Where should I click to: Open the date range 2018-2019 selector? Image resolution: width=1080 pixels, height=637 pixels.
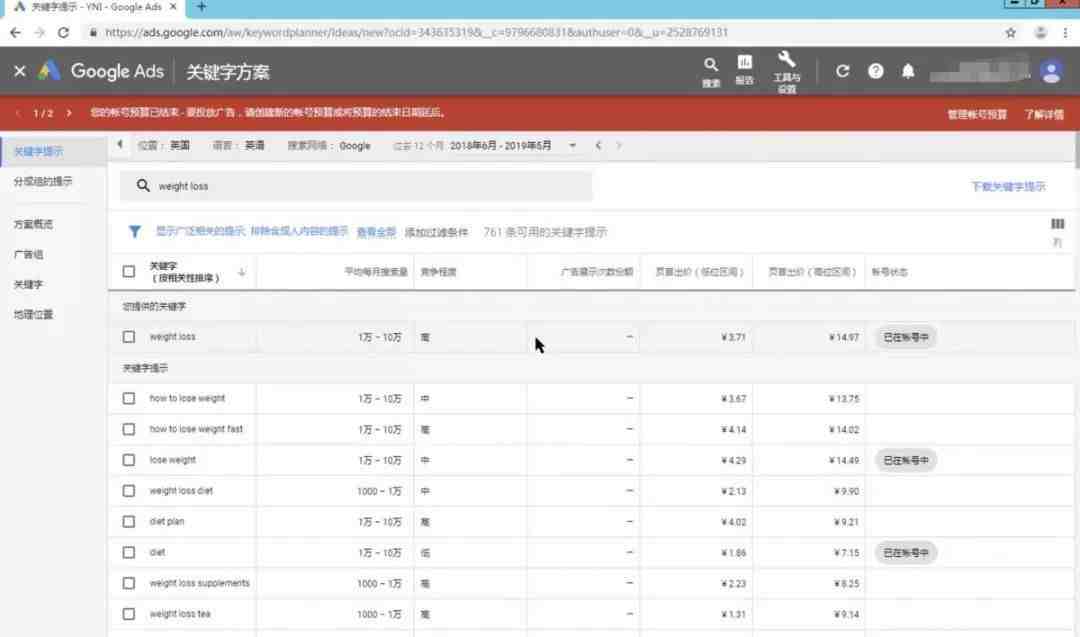pyautogui.click(x=500, y=145)
